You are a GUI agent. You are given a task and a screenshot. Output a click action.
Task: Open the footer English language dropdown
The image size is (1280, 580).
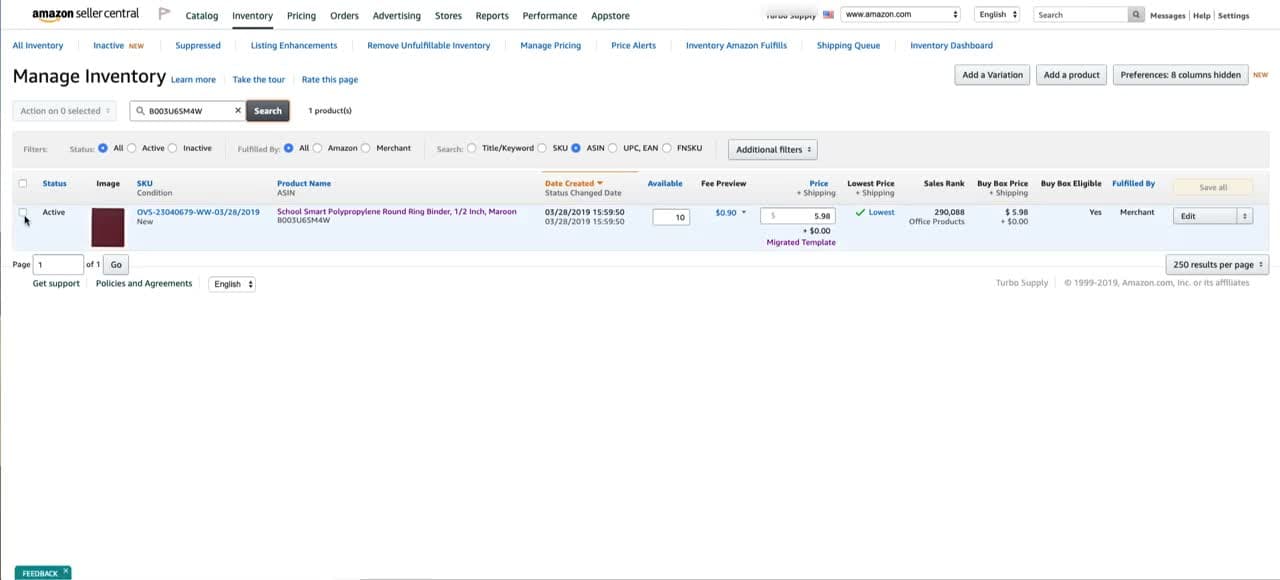pos(232,284)
